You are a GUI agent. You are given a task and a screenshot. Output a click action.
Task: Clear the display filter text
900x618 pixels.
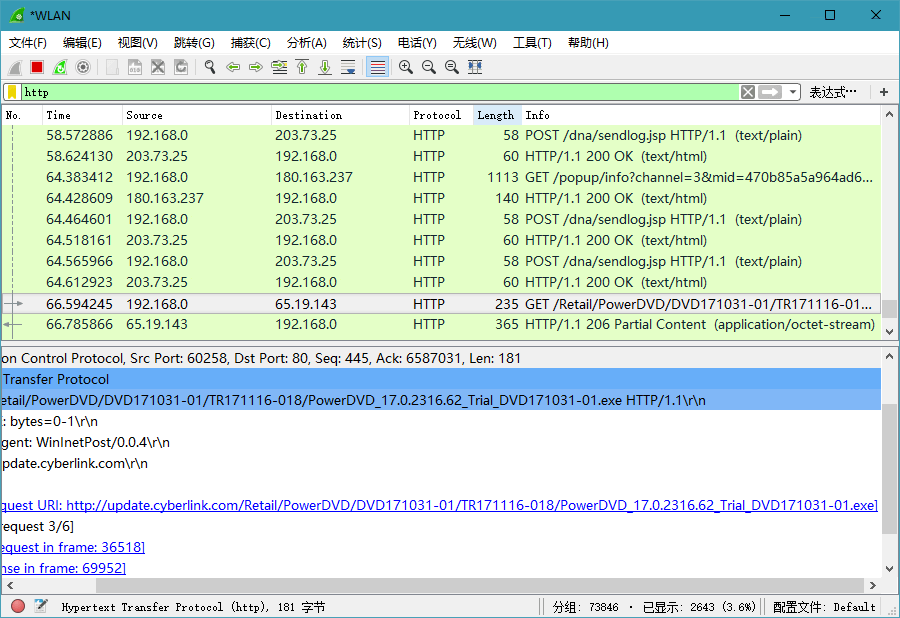pyautogui.click(x=748, y=92)
